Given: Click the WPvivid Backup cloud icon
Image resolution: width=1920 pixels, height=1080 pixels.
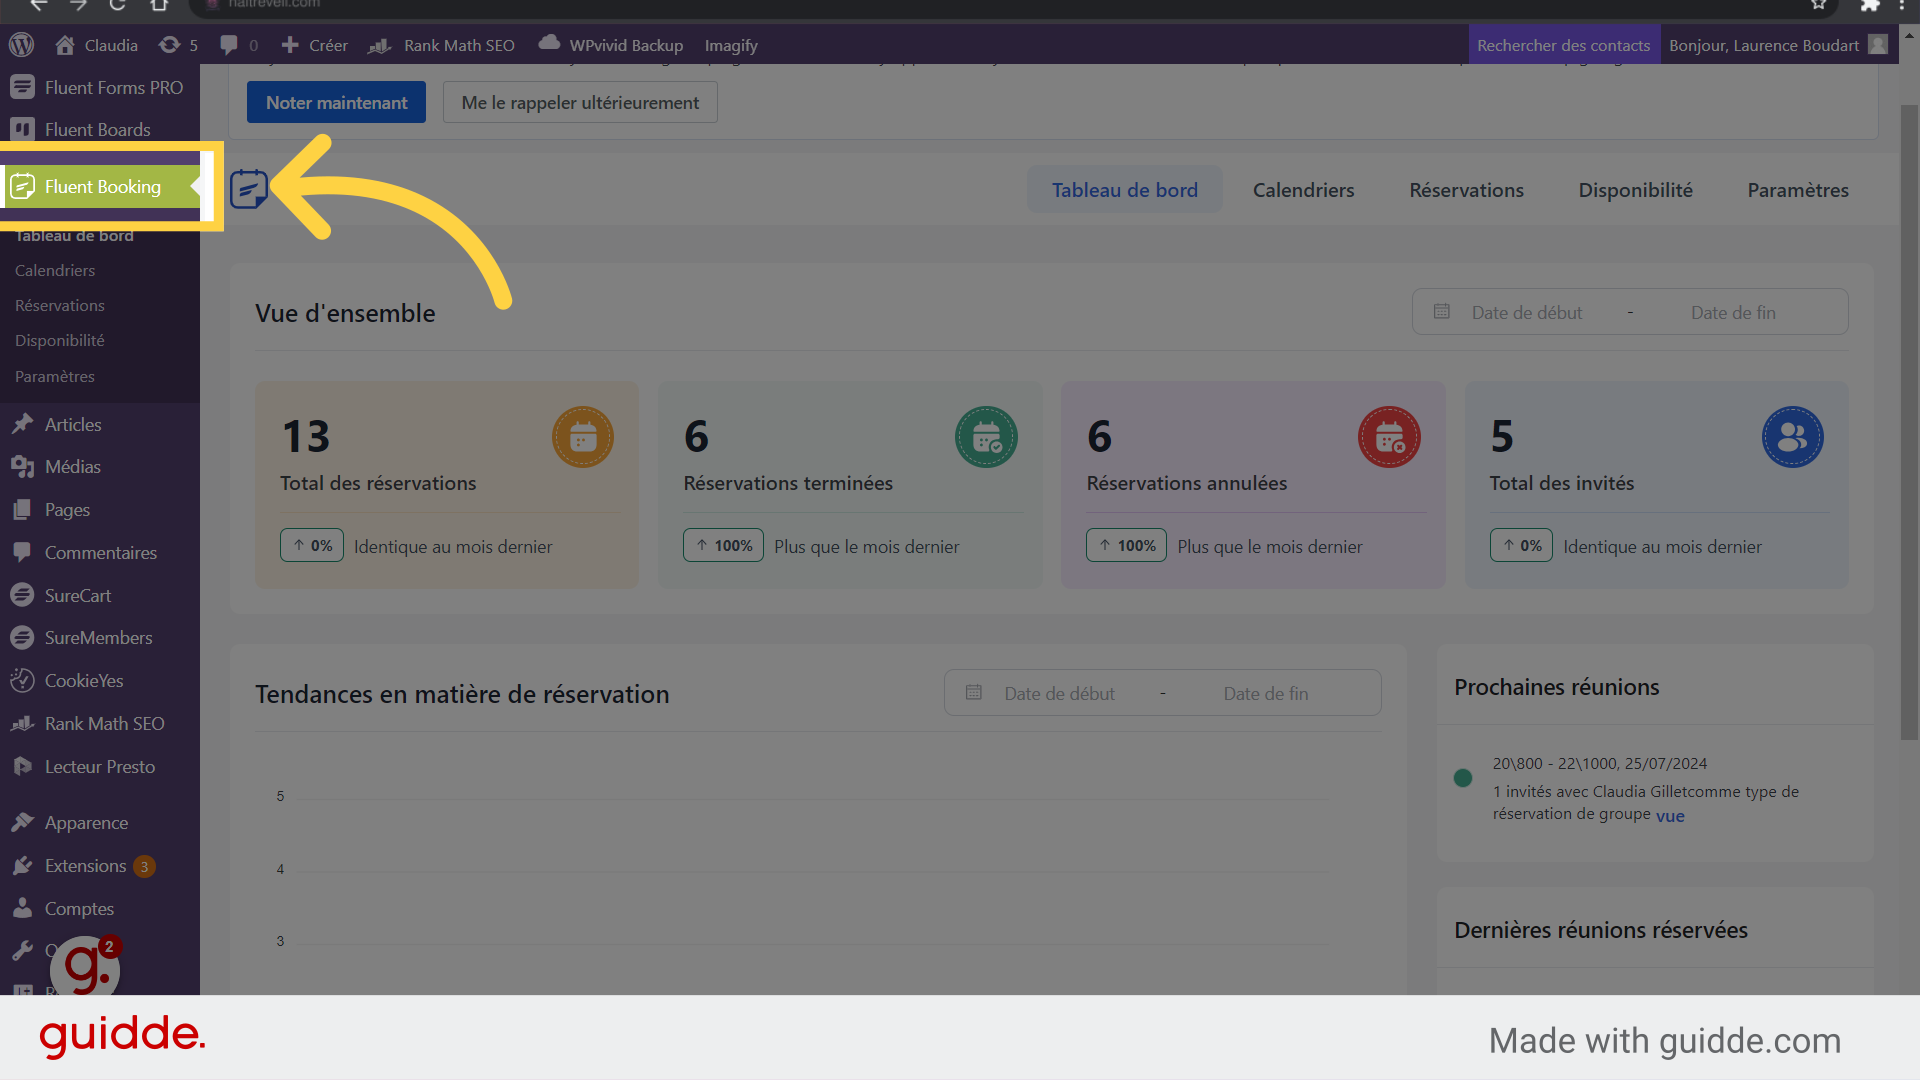Looking at the screenshot, I should [549, 43].
